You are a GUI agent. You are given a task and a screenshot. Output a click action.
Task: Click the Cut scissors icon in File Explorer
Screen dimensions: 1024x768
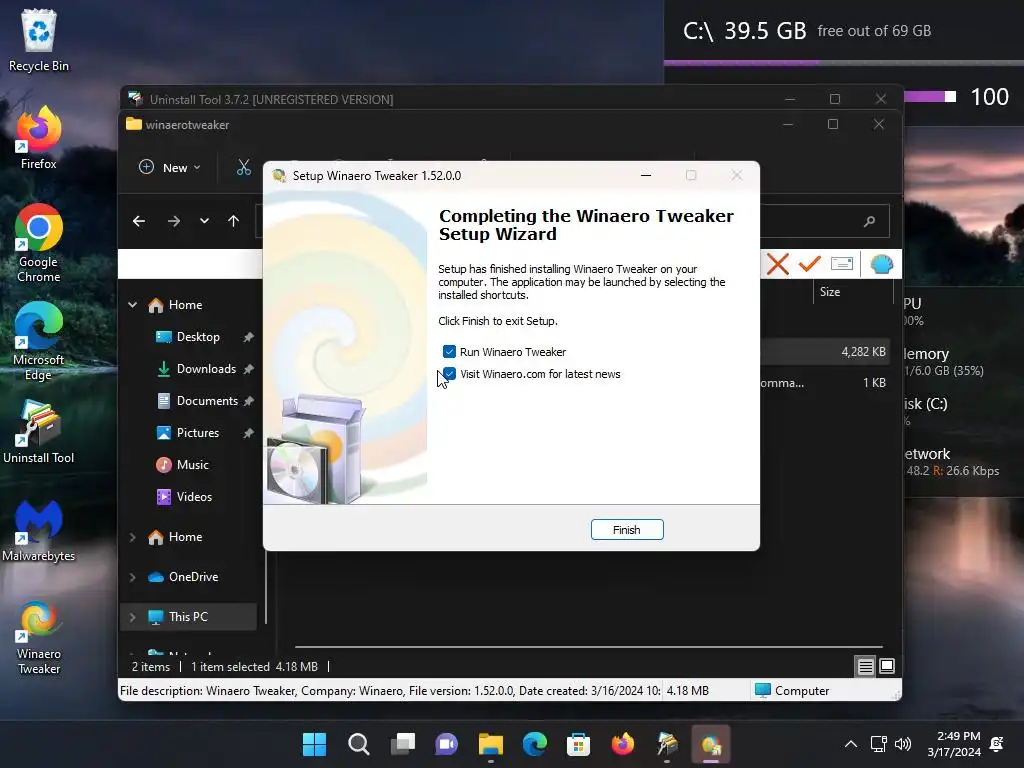[244, 168]
